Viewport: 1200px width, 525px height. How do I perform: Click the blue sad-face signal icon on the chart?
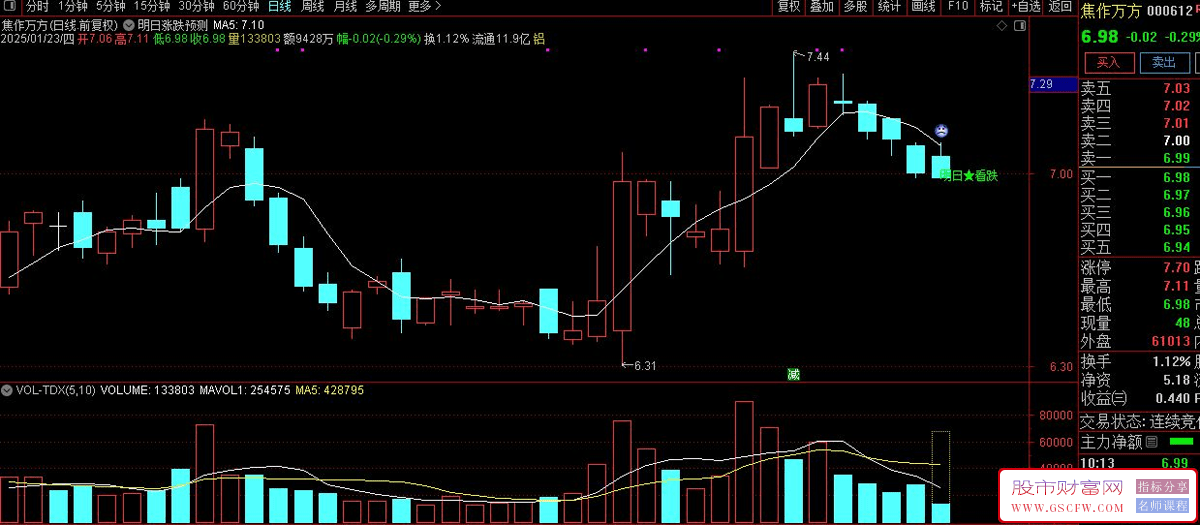[941, 131]
